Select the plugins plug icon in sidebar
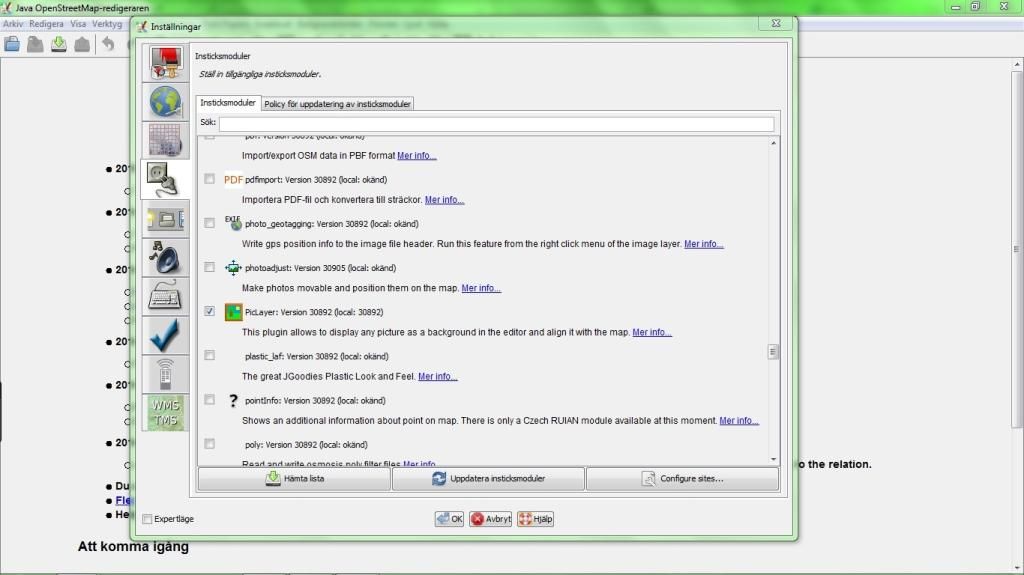The width and height of the screenshot is (1024, 575). (x=165, y=179)
